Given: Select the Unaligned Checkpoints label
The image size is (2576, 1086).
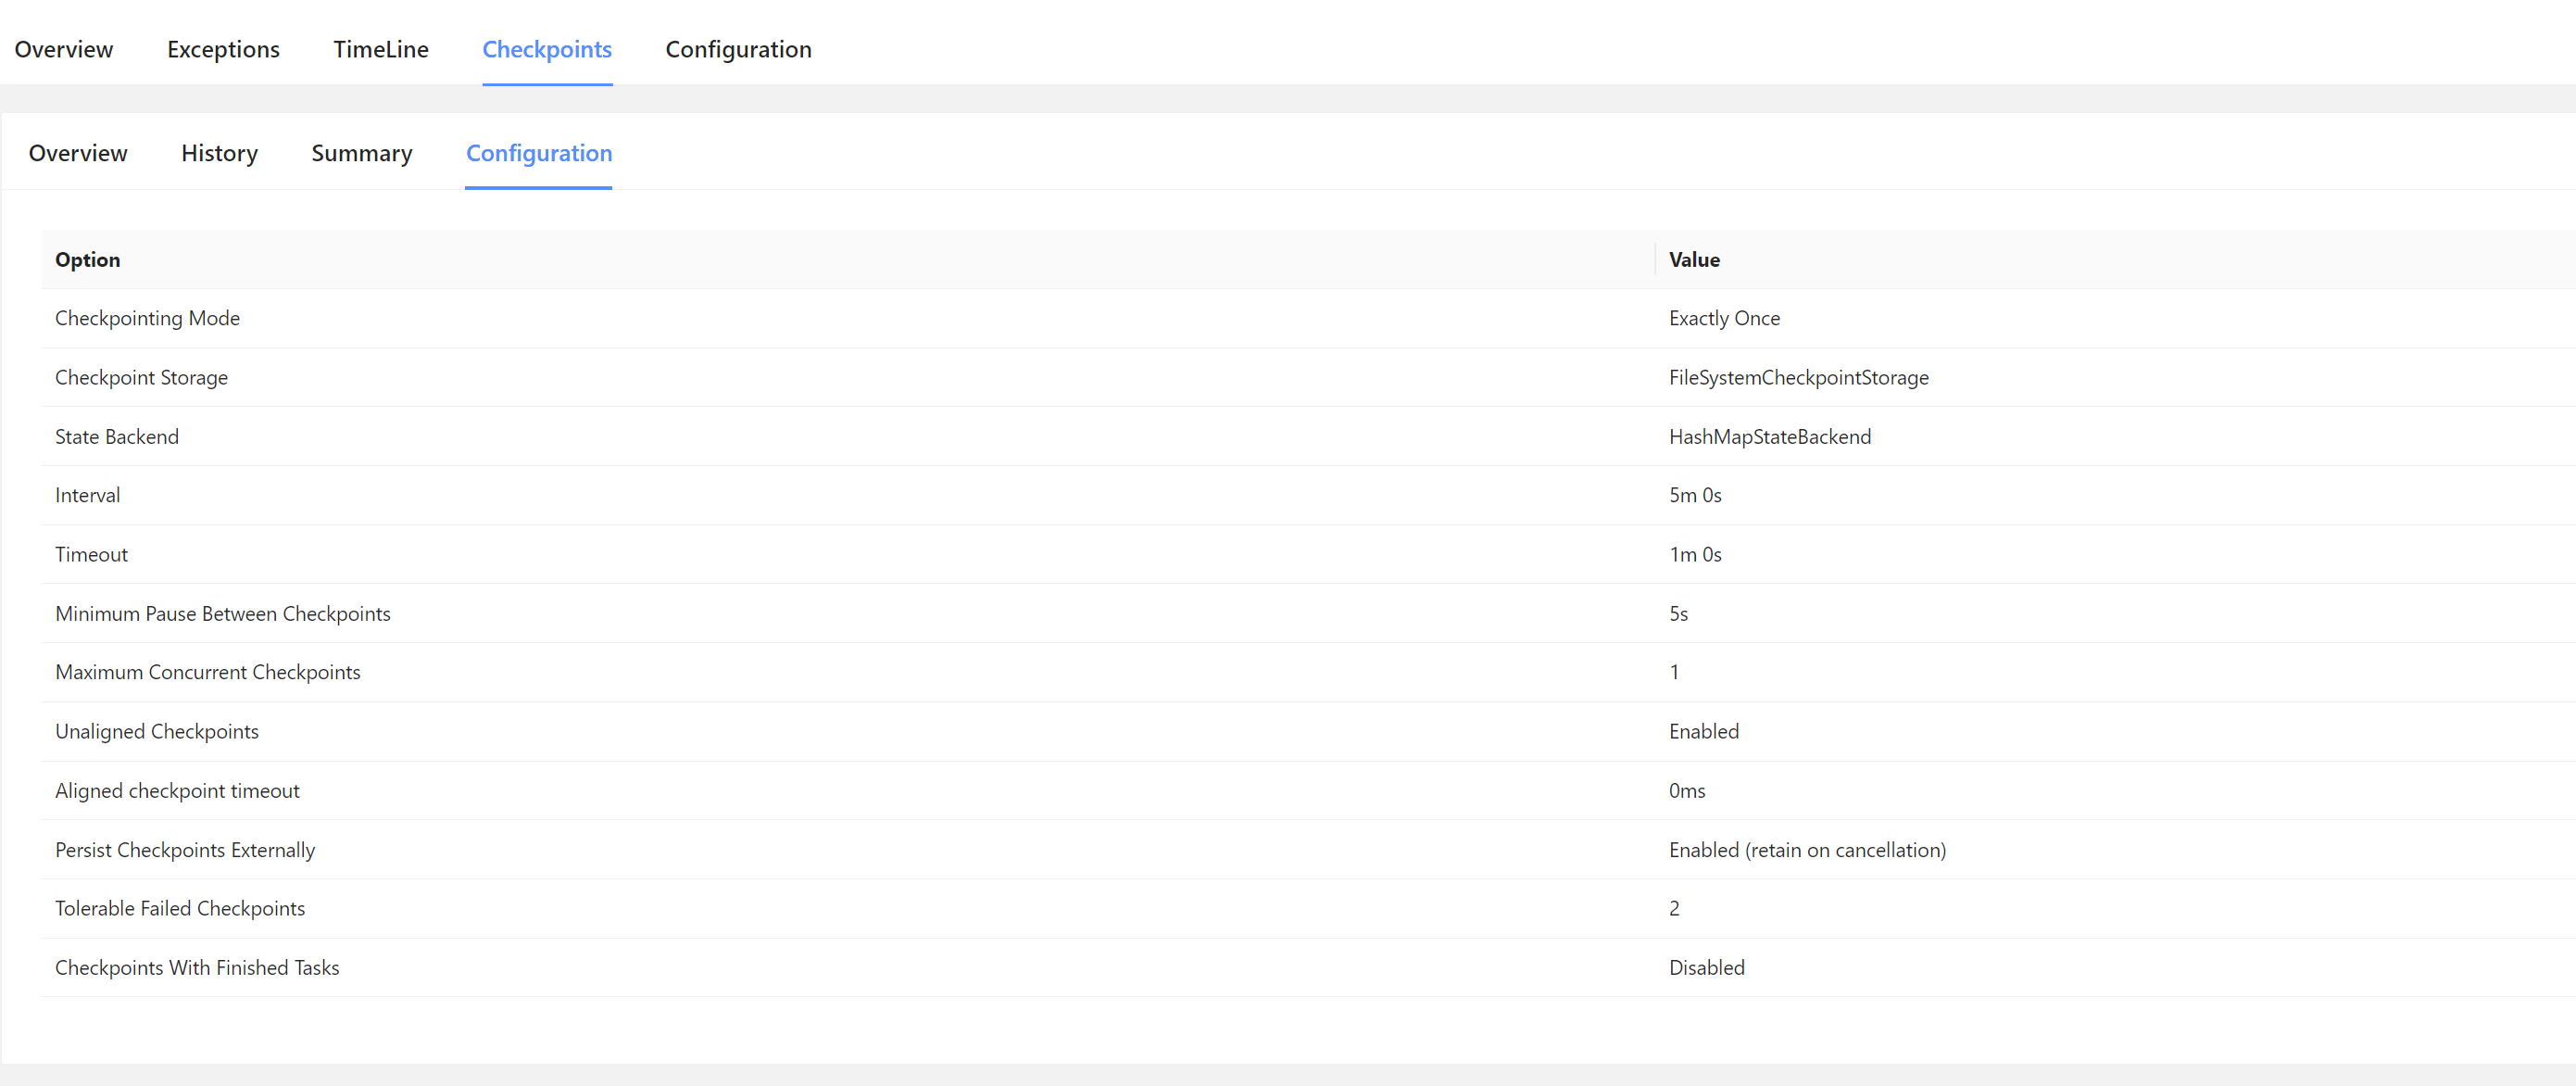Looking at the screenshot, I should pos(157,732).
